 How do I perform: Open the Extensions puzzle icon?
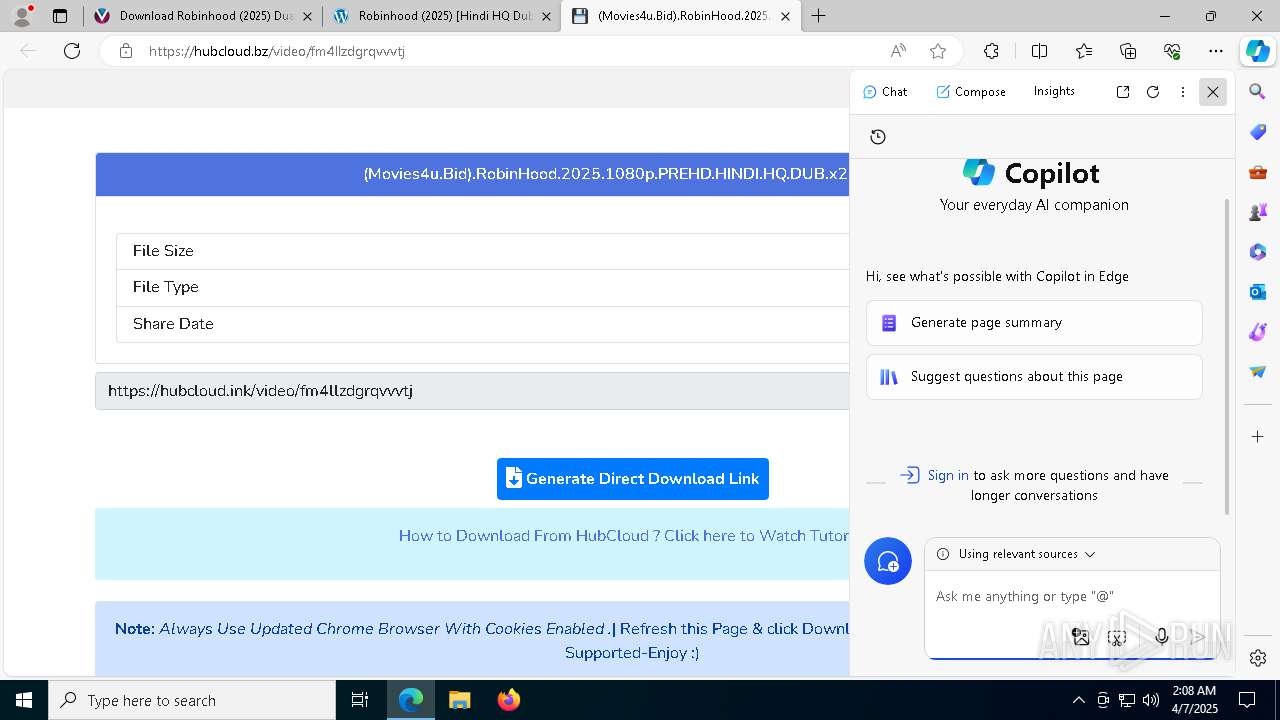[991, 51]
